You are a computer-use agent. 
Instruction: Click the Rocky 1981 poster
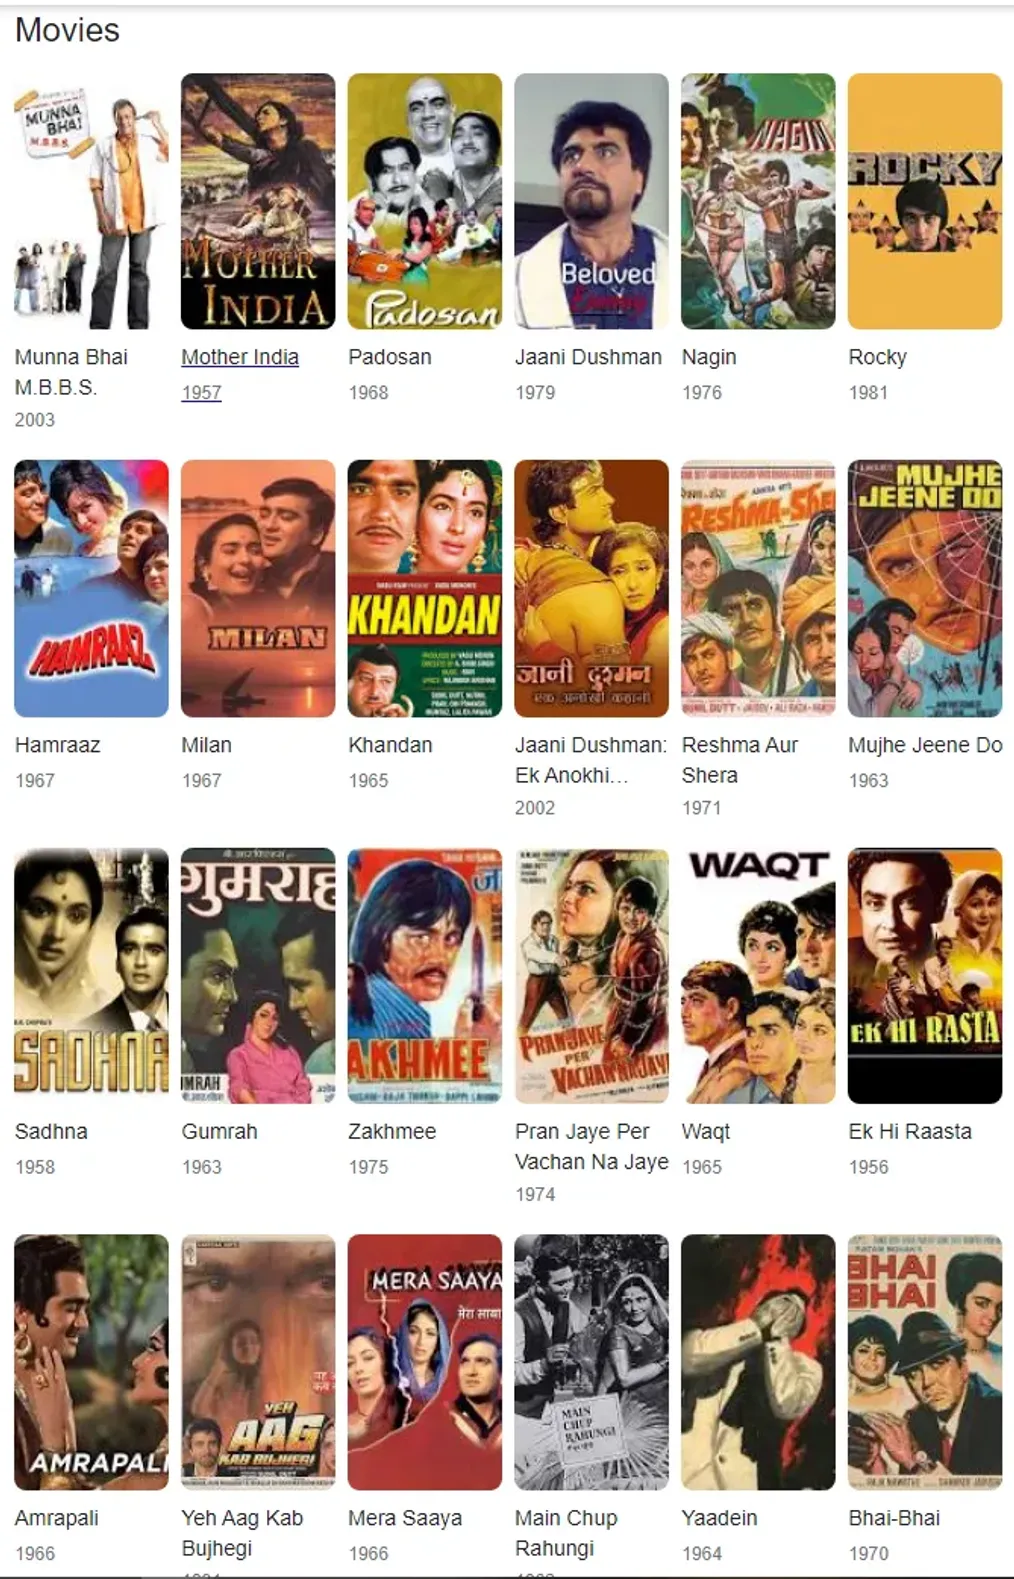[925, 201]
